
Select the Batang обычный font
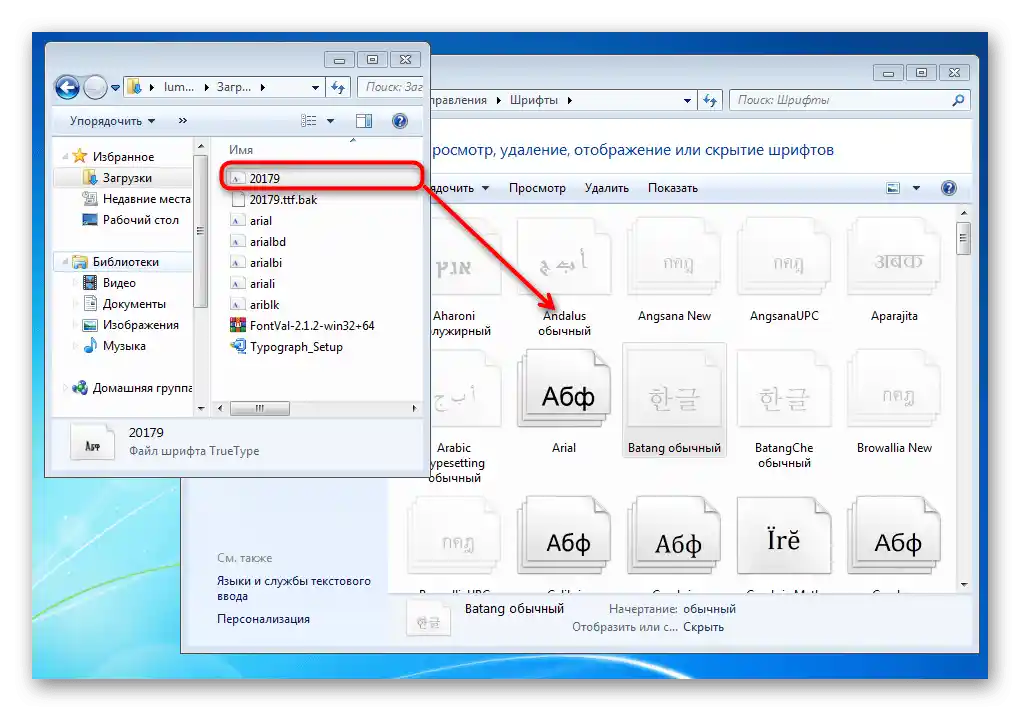(674, 401)
